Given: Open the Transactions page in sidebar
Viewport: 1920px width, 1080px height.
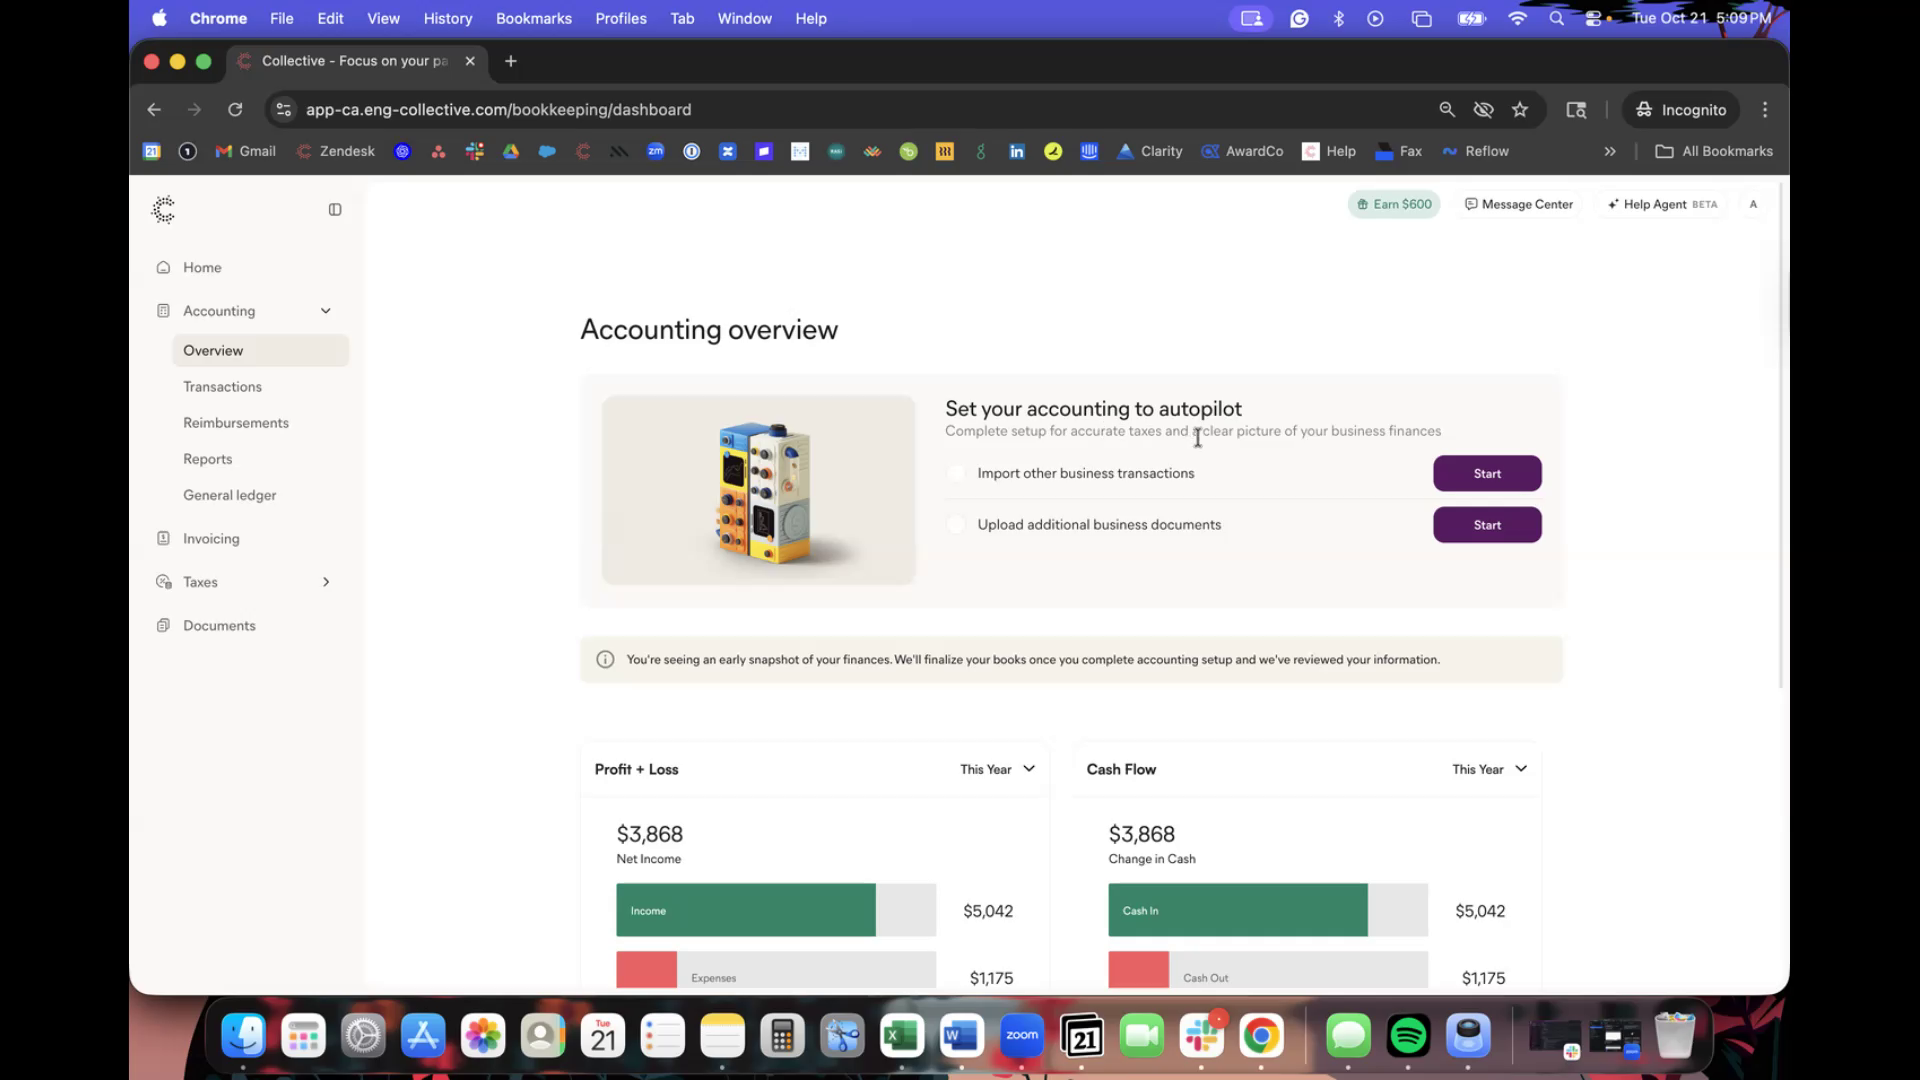Looking at the screenshot, I should [x=222, y=387].
